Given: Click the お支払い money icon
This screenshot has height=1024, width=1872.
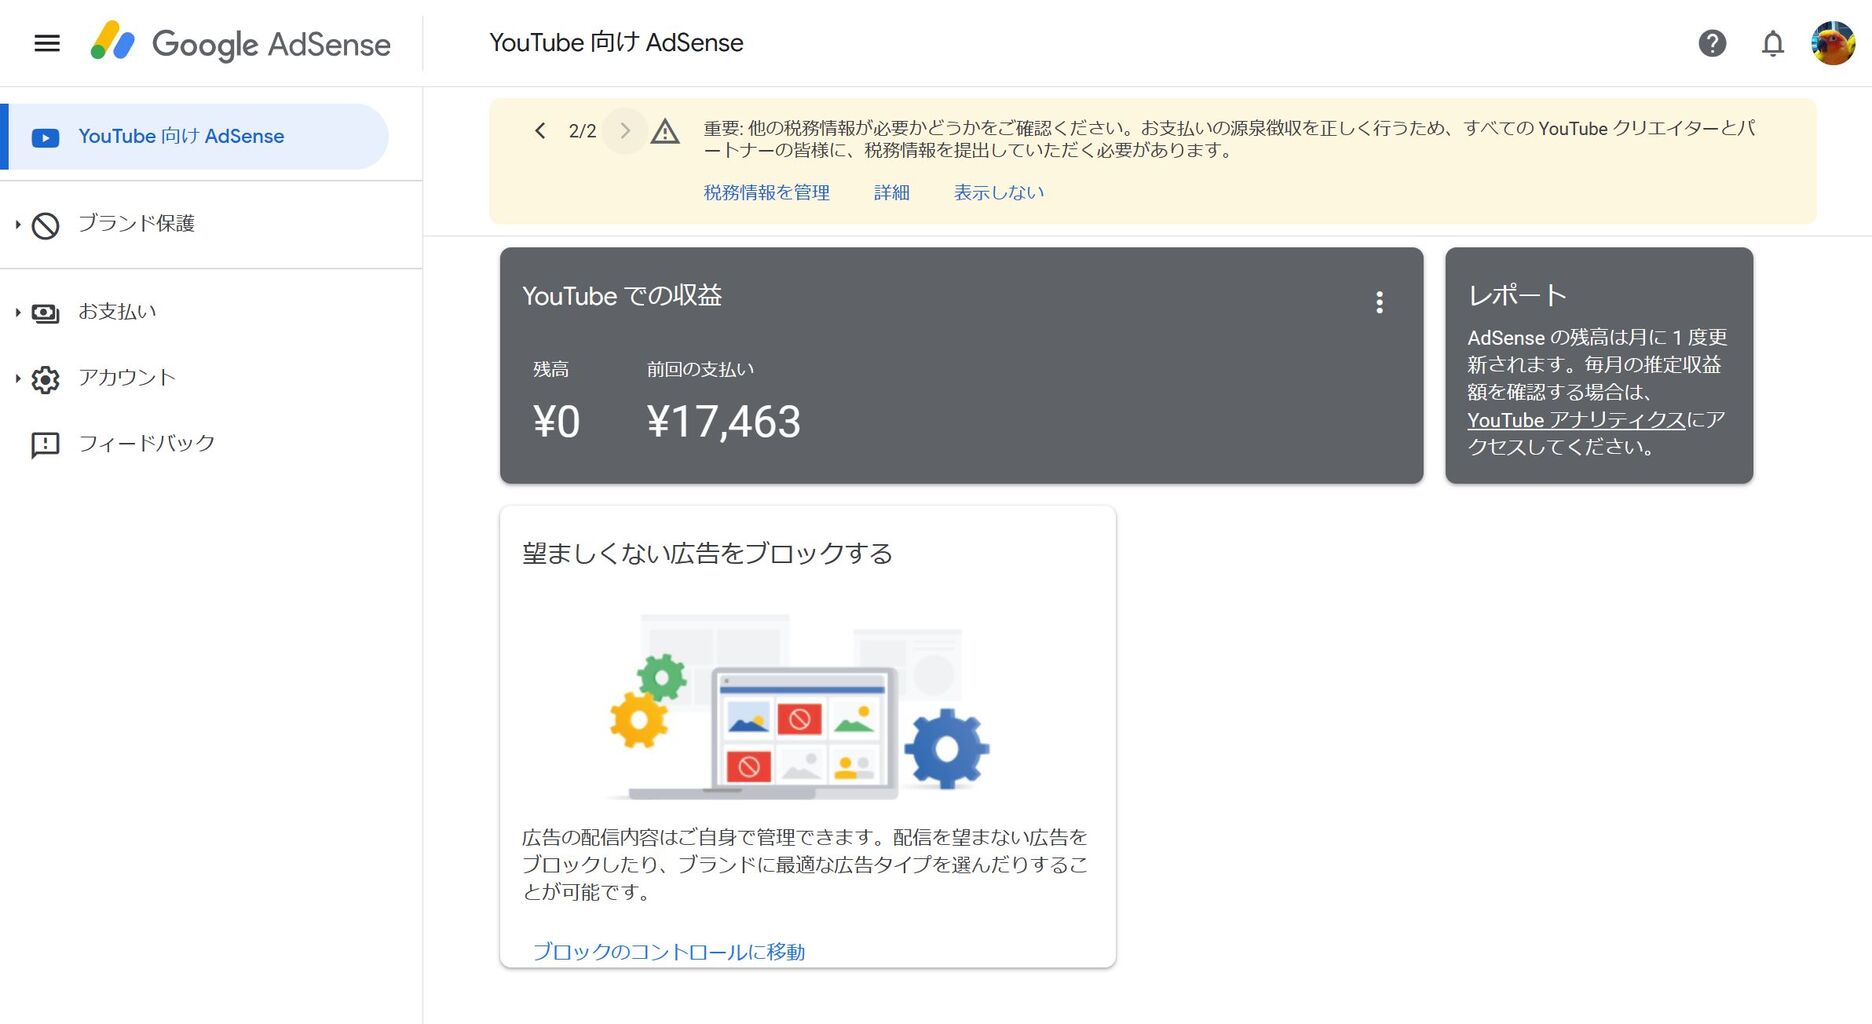Looking at the screenshot, I should tap(45, 313).
